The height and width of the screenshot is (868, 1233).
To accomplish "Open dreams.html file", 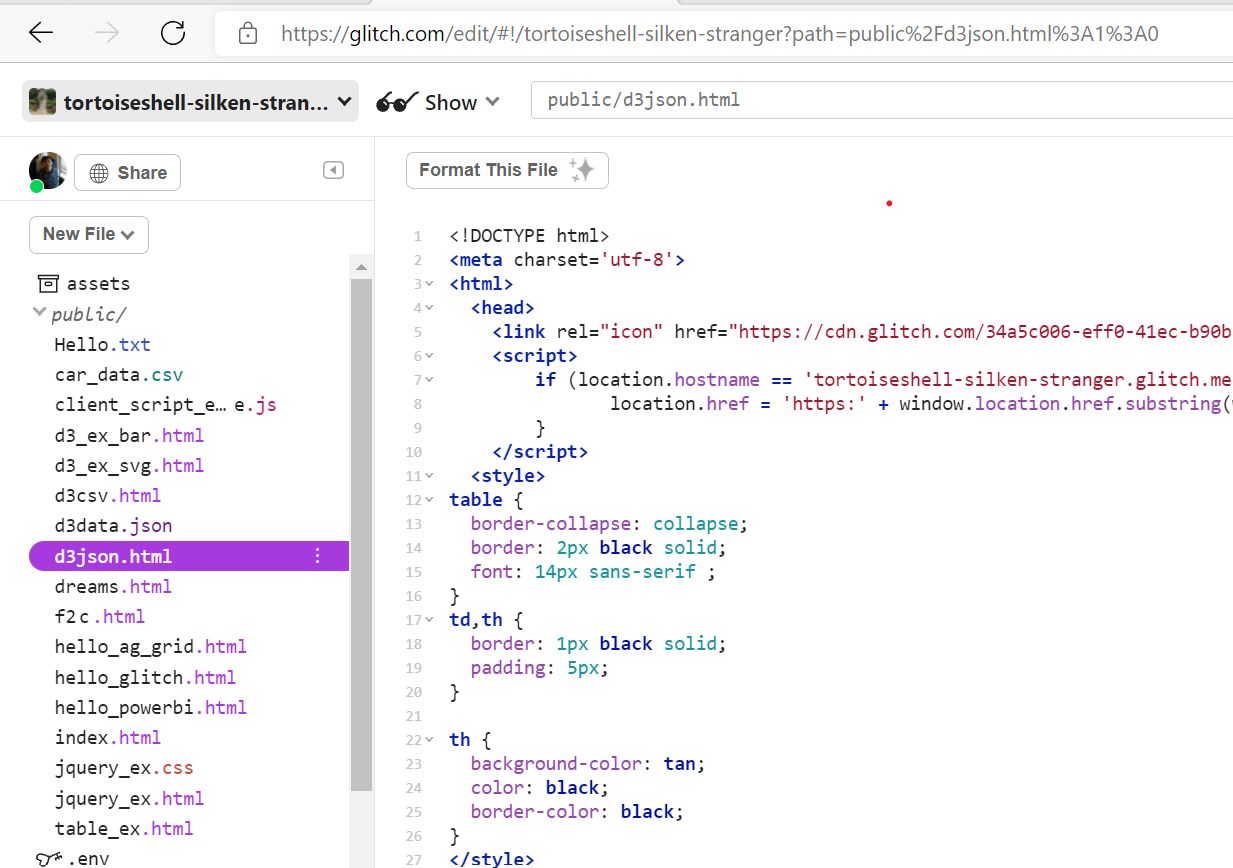I will click(113, 586).
